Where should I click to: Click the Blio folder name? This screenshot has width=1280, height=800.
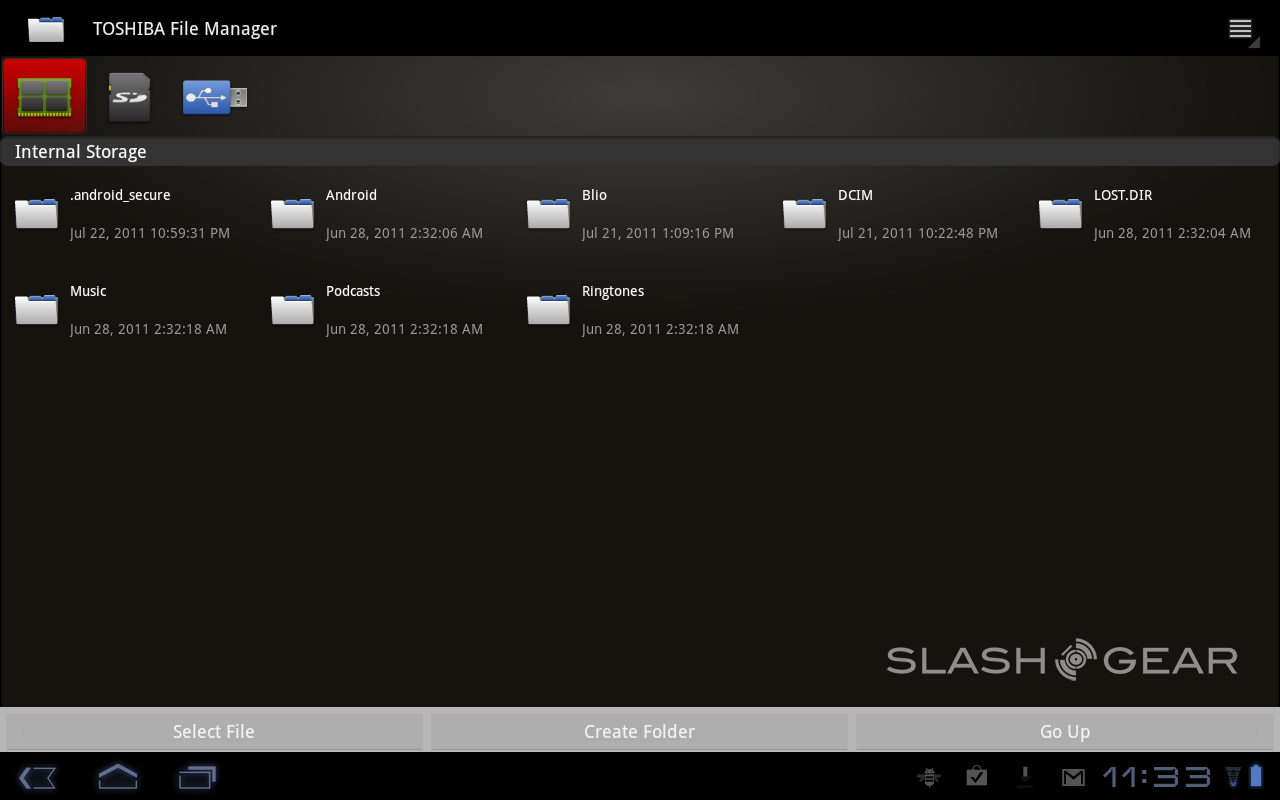pos(594,195)
